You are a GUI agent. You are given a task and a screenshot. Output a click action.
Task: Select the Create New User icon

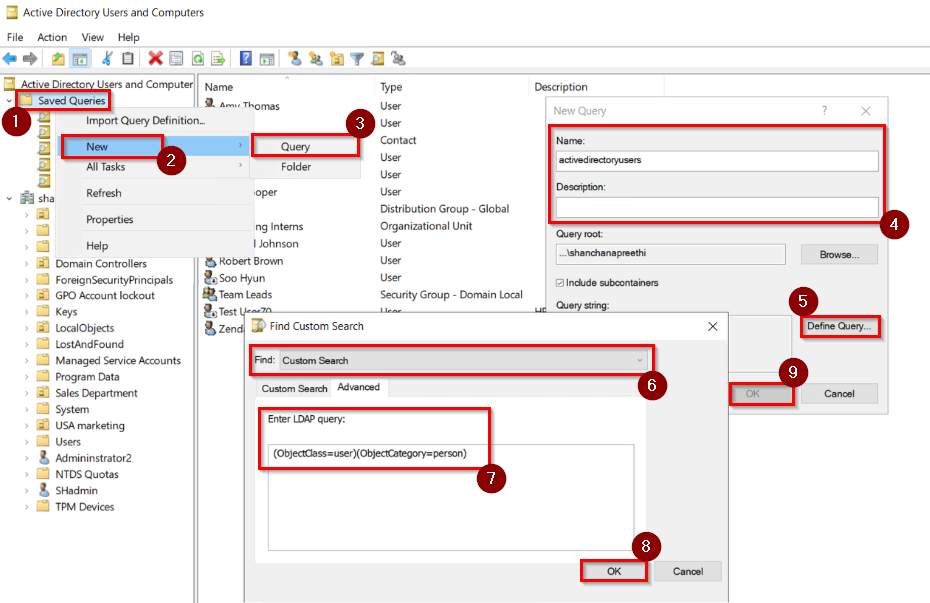tap(296, 58)
